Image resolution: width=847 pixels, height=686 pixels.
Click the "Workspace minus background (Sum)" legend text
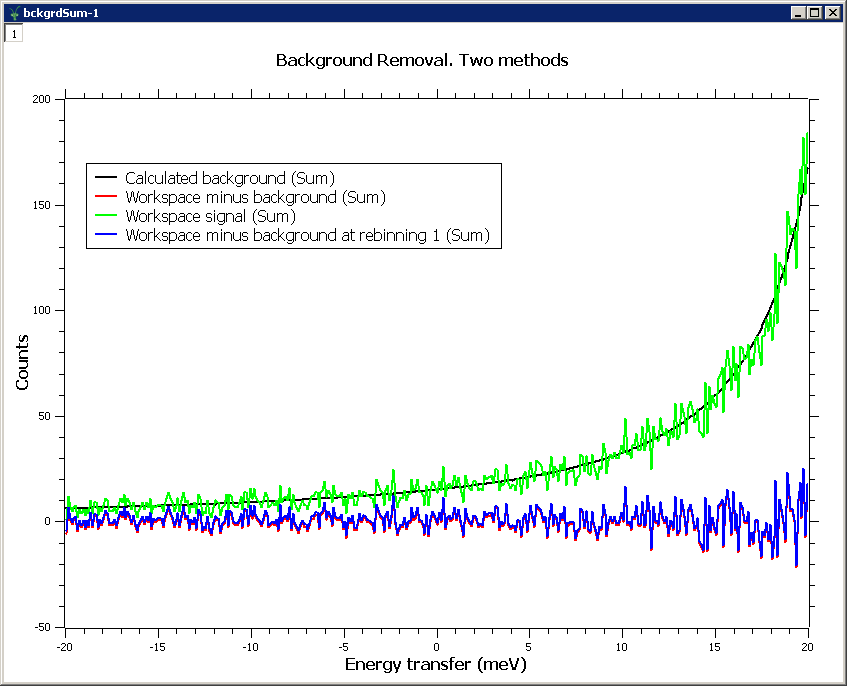pyautogui.click(x=255, y=198)
